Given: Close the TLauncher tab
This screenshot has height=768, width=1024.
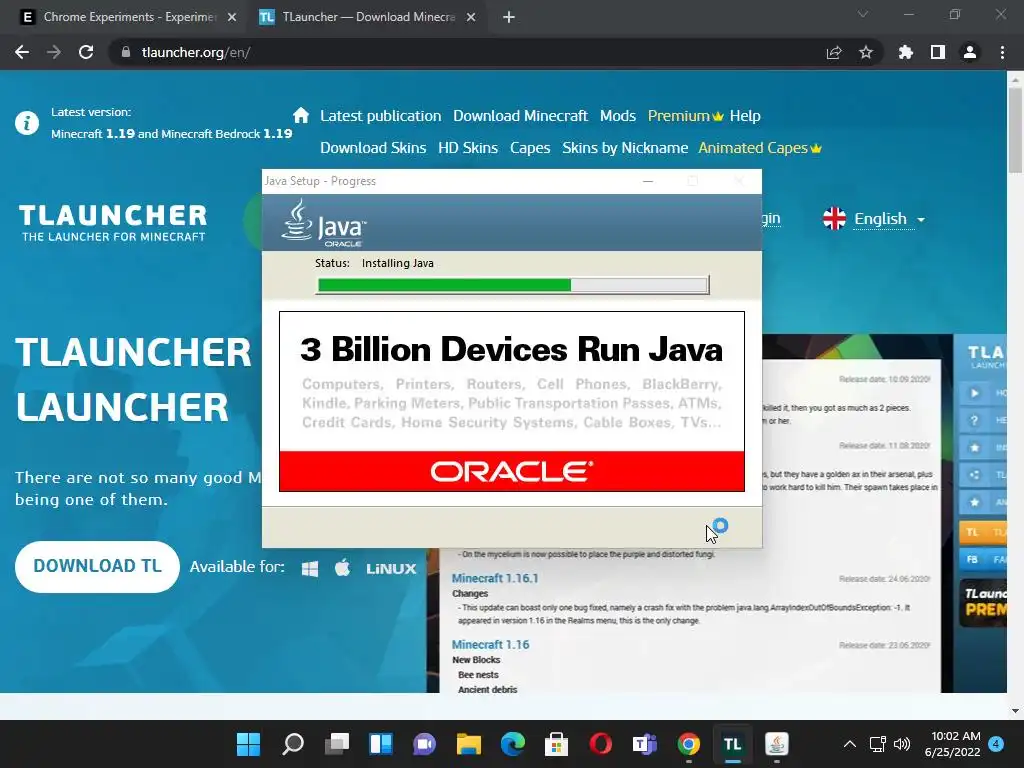Looking at the screenshot, I should pos(471,17).
